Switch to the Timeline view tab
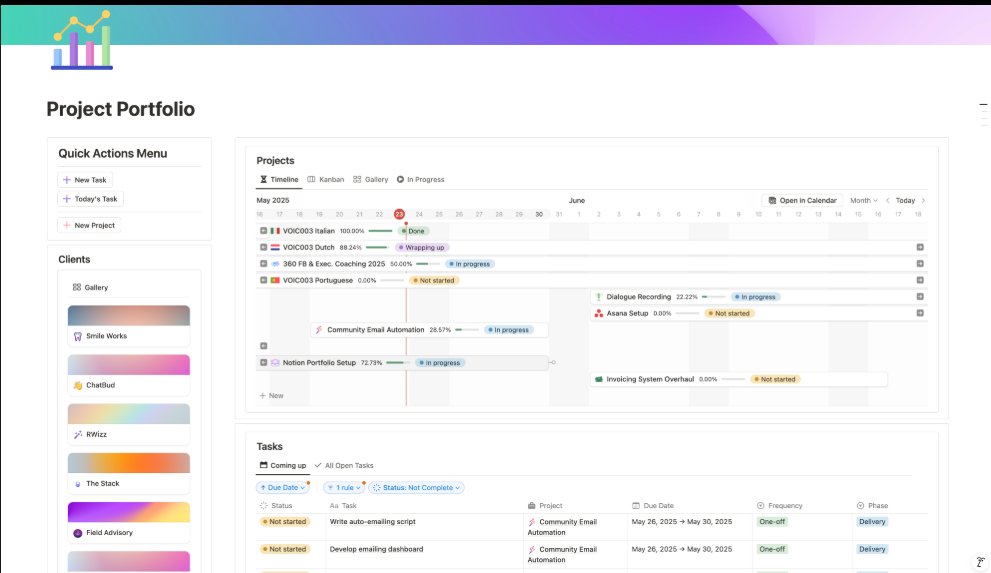The height and width of the screenshot is (573, 991). coord(279,179)
